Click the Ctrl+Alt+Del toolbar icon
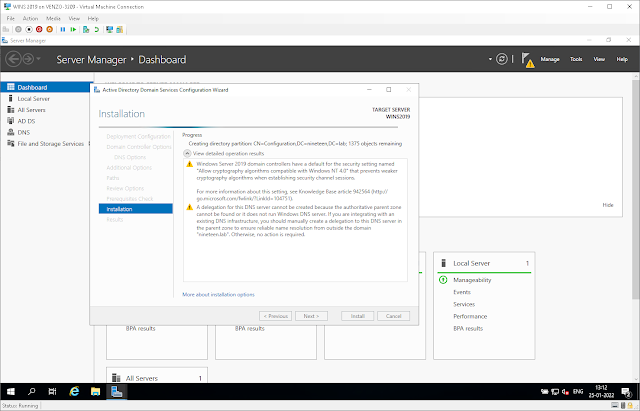The height and width of the screenshot is (411, 640). (6, 29)
